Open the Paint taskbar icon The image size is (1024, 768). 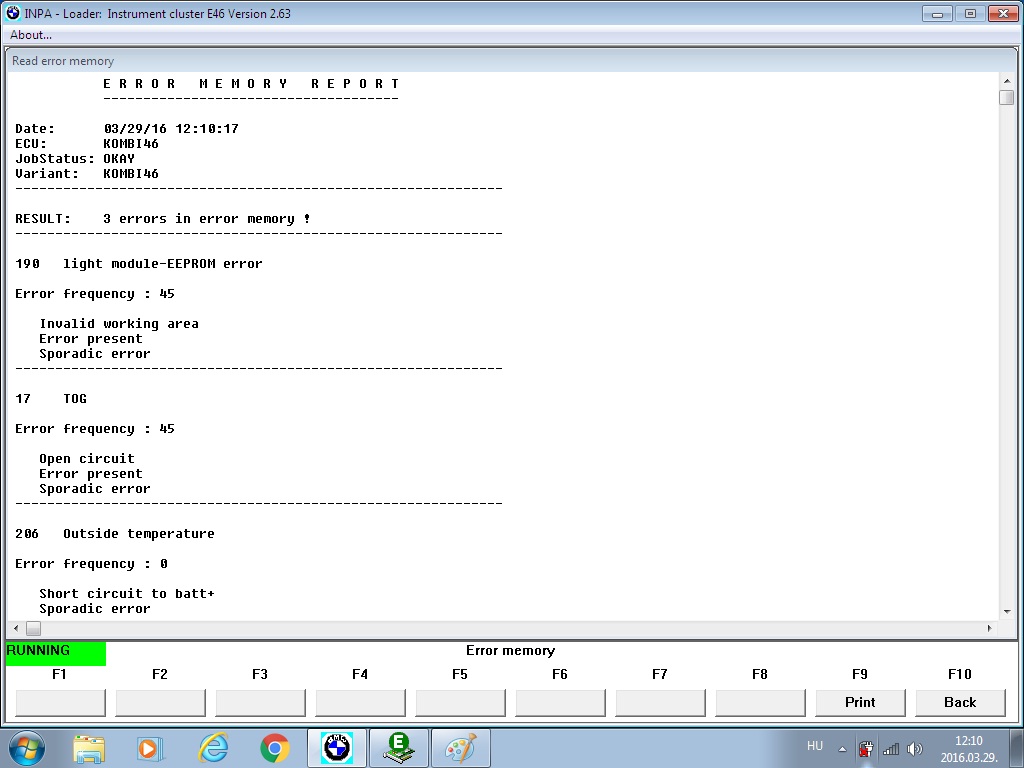click(x=460, y=748)
